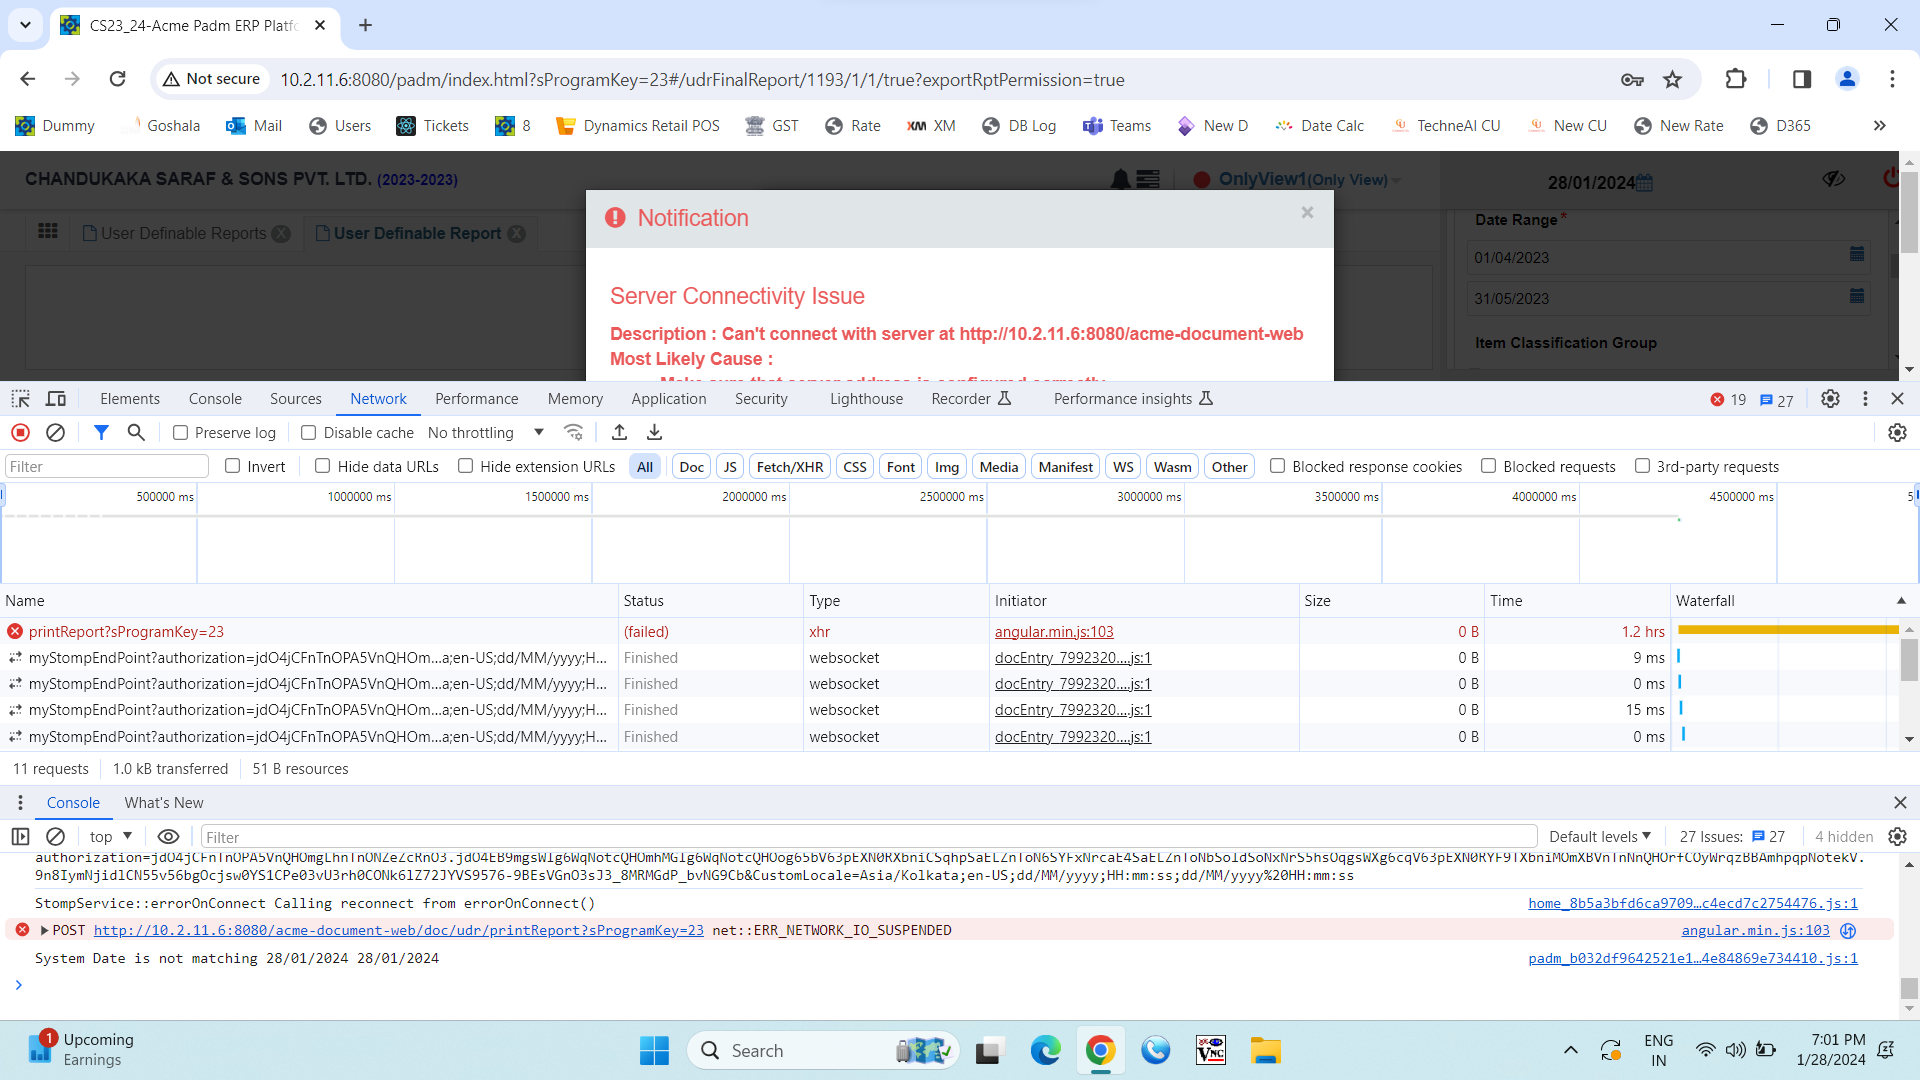Enable Disable cache checkbox
The width and height of the screenshot is (1920, 1080).
tap(309, 433)
